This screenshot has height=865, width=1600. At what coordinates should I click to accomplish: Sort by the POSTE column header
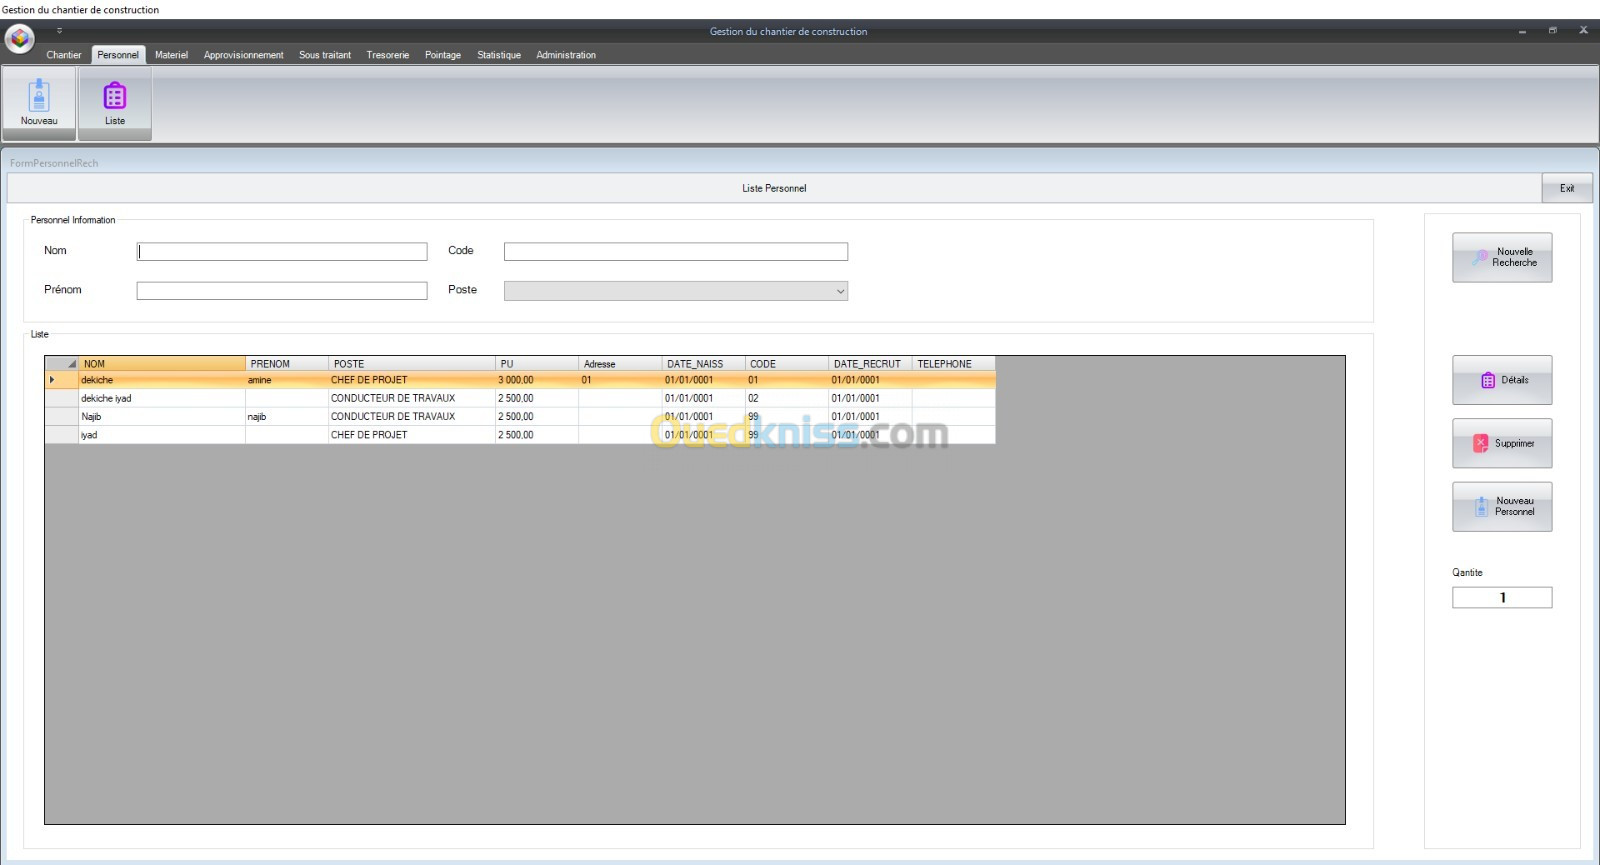(x=412, y=364)
